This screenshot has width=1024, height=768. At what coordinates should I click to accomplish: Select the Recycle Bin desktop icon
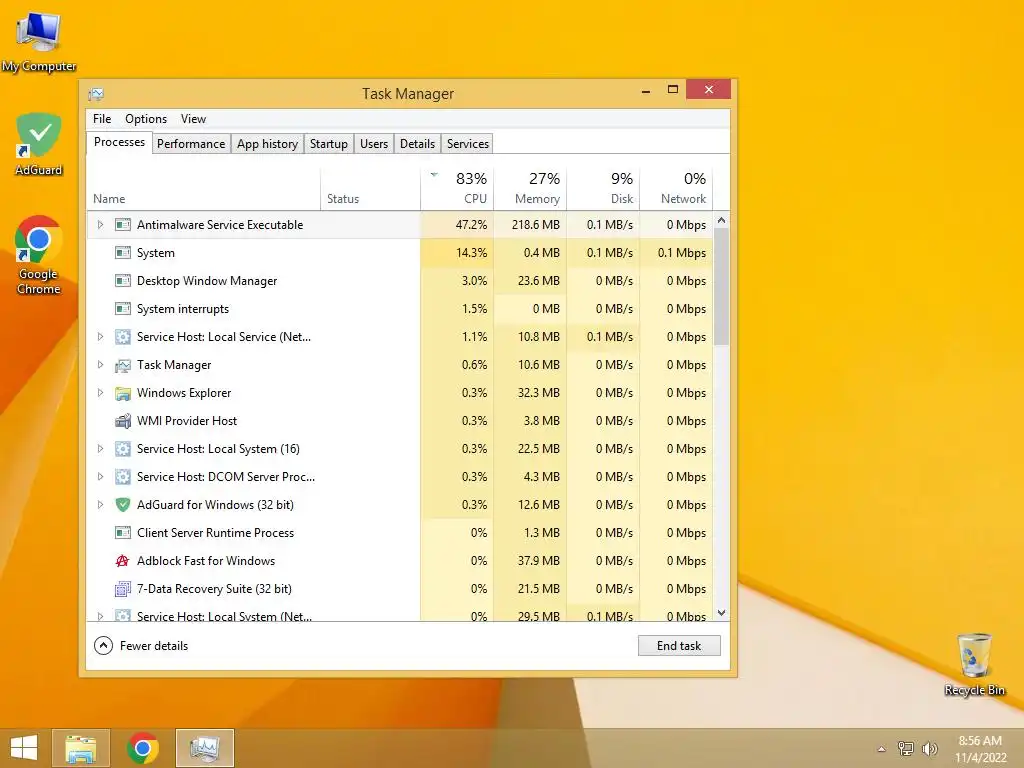[x=974, y=664]
